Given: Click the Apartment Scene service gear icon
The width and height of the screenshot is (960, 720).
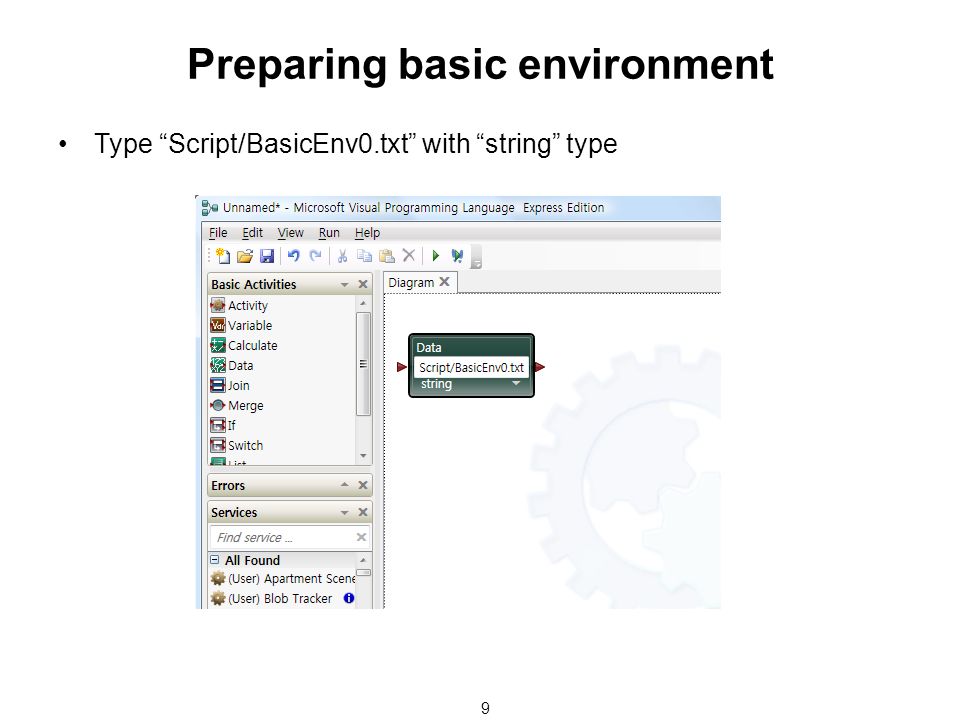Looking at the screenshot, I should [x=218, y=578].
